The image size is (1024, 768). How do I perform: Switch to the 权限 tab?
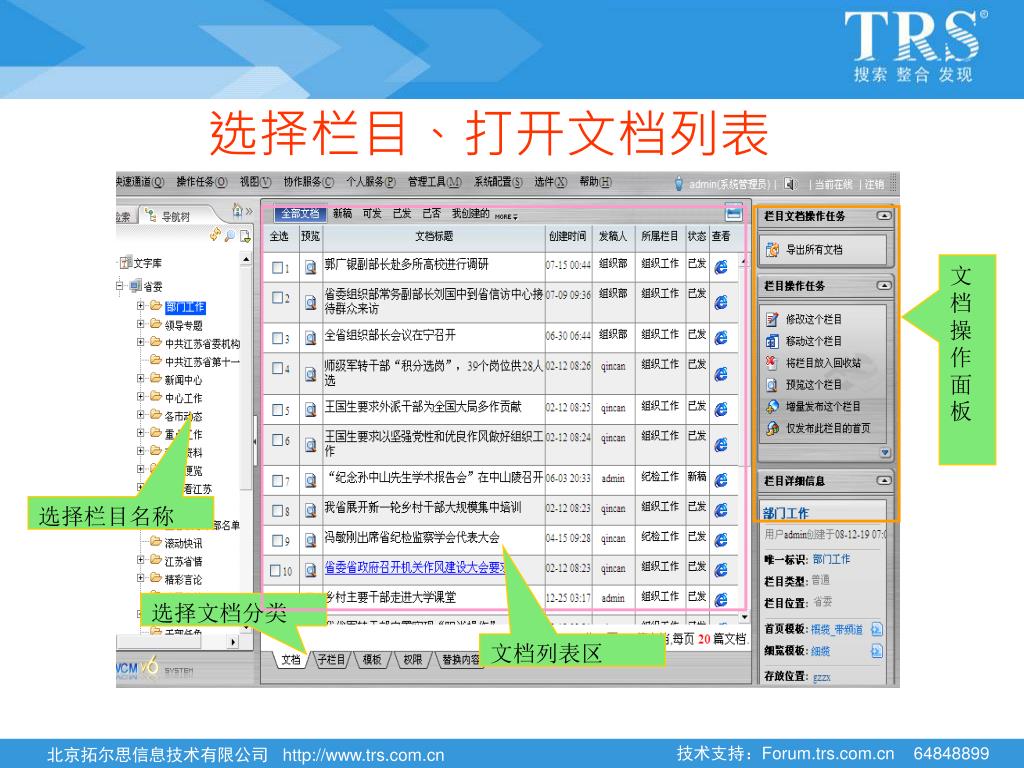point(413,660)
